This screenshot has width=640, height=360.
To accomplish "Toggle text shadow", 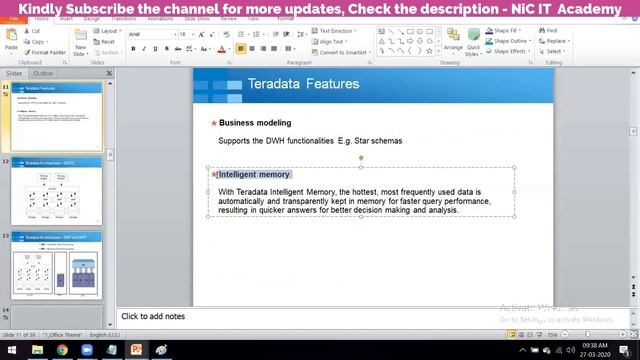I will (167, 49).
